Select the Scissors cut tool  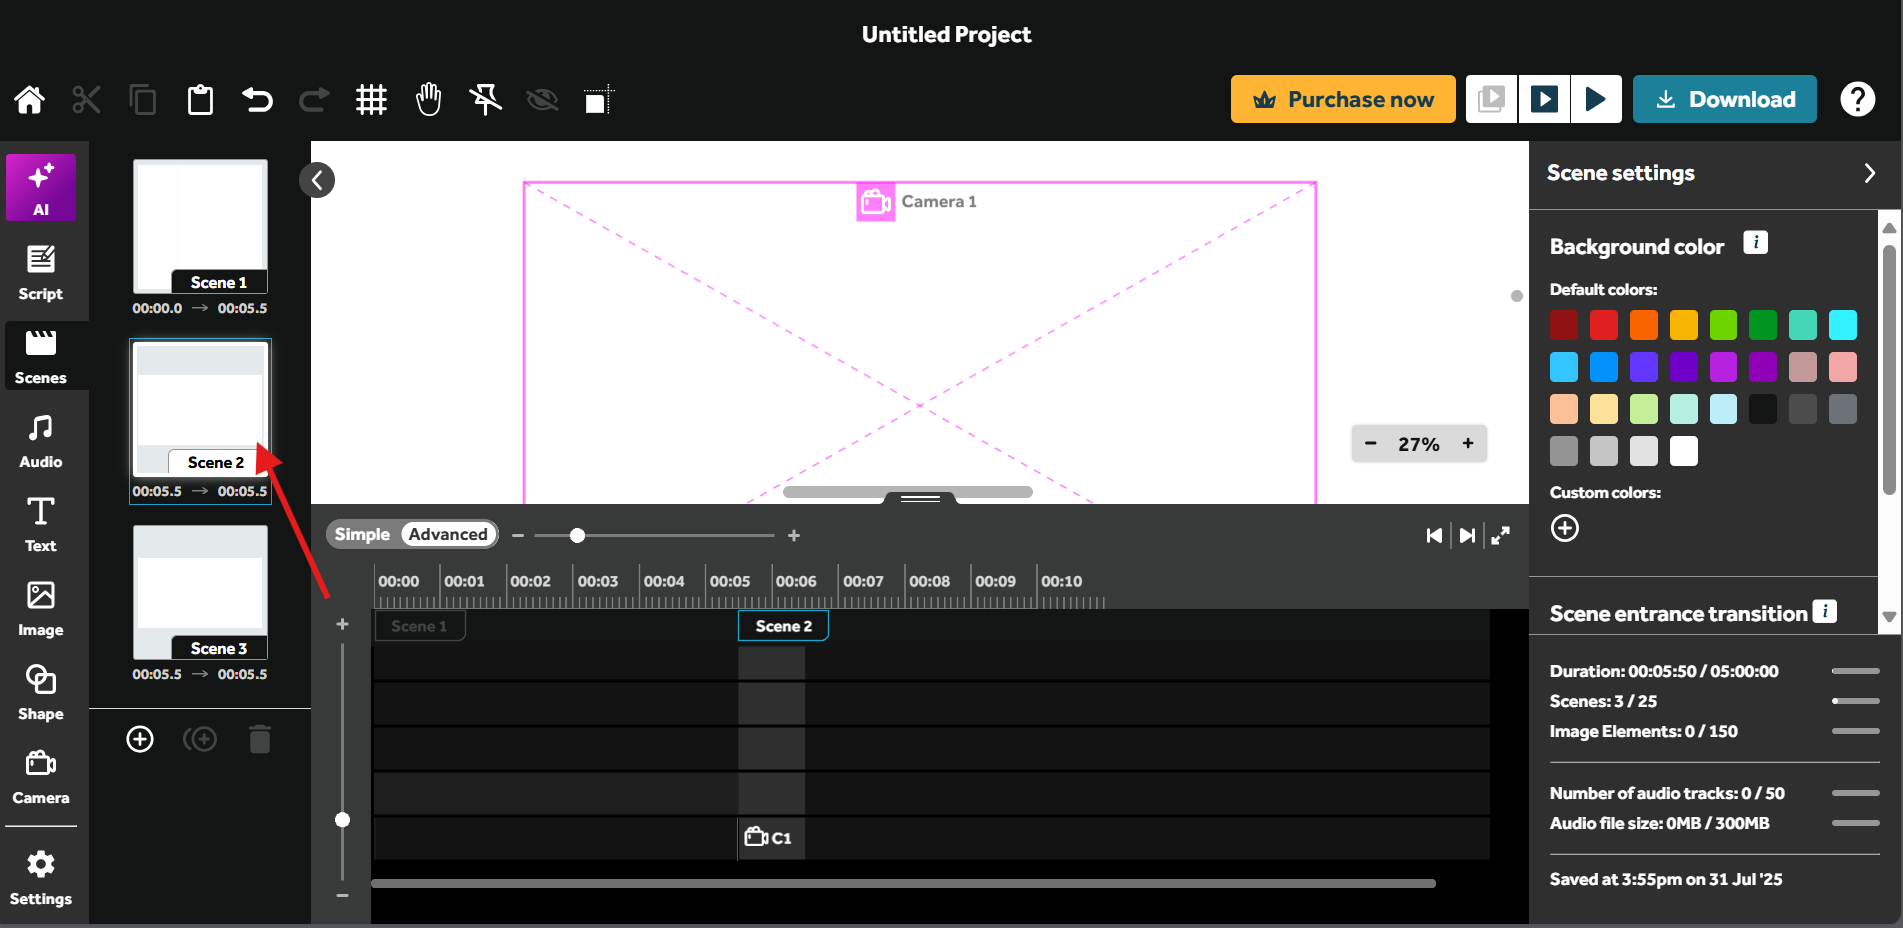pyautogui.click(x=86, y=99)
